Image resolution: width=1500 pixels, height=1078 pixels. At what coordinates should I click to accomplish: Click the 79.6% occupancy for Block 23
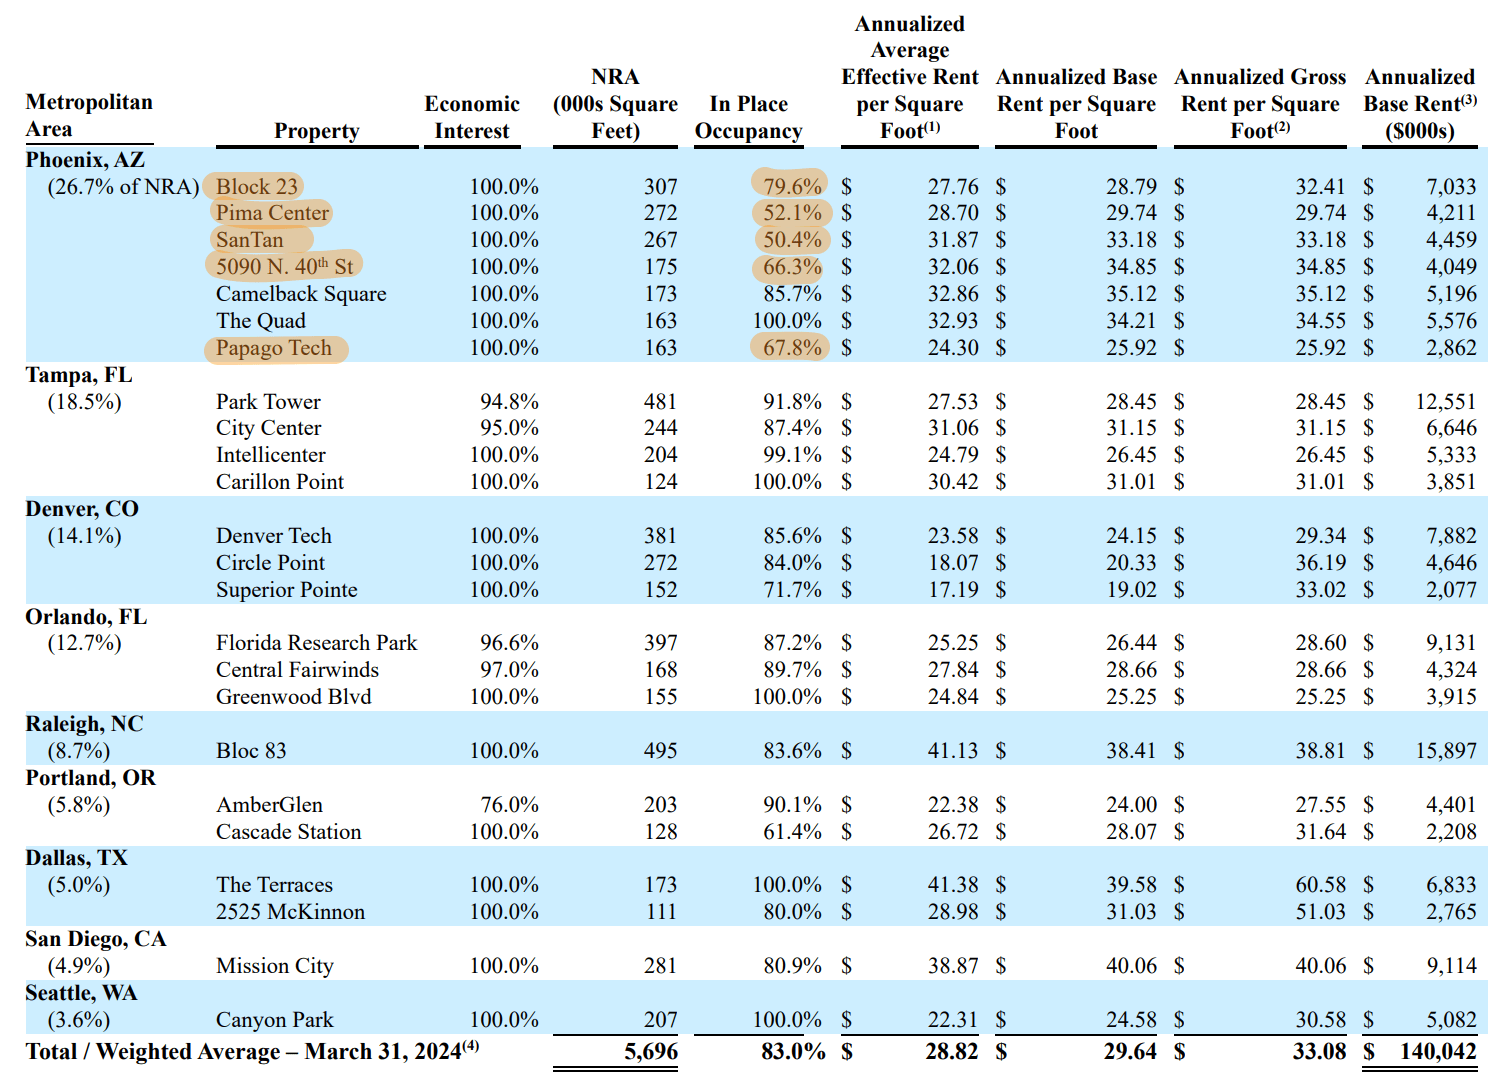(x=792, y=186)
